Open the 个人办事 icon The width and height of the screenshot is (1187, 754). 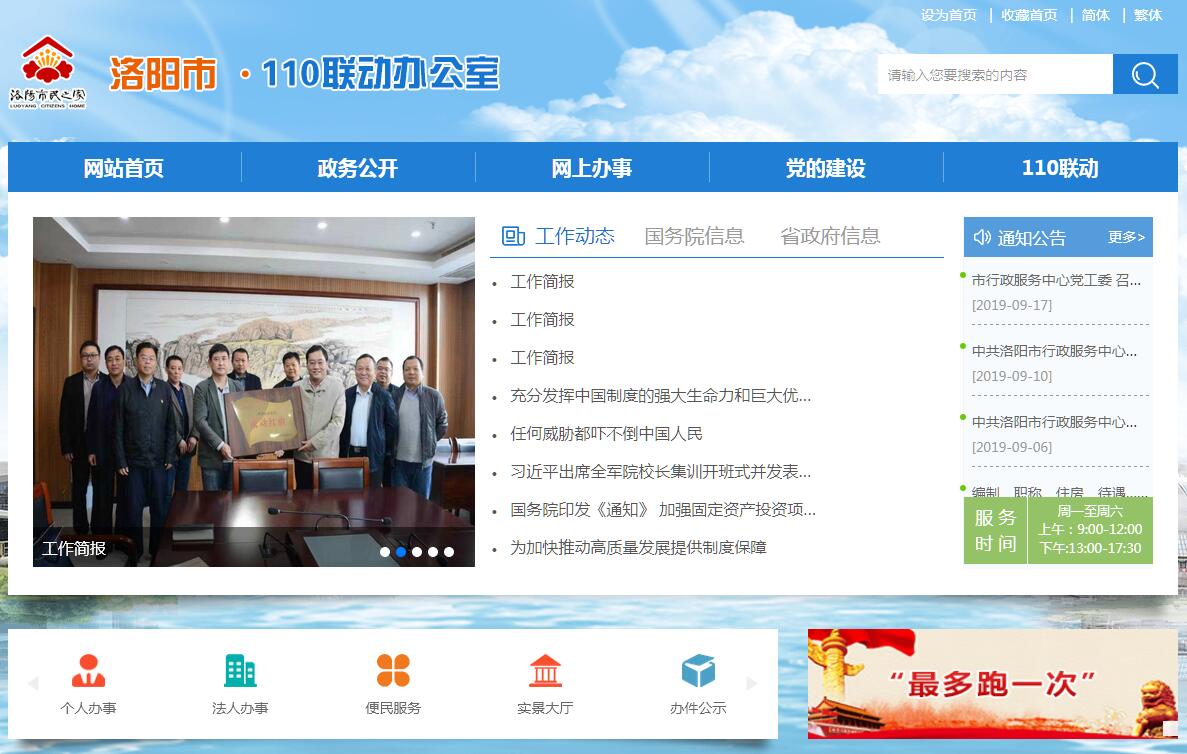[x=88, y=671]
